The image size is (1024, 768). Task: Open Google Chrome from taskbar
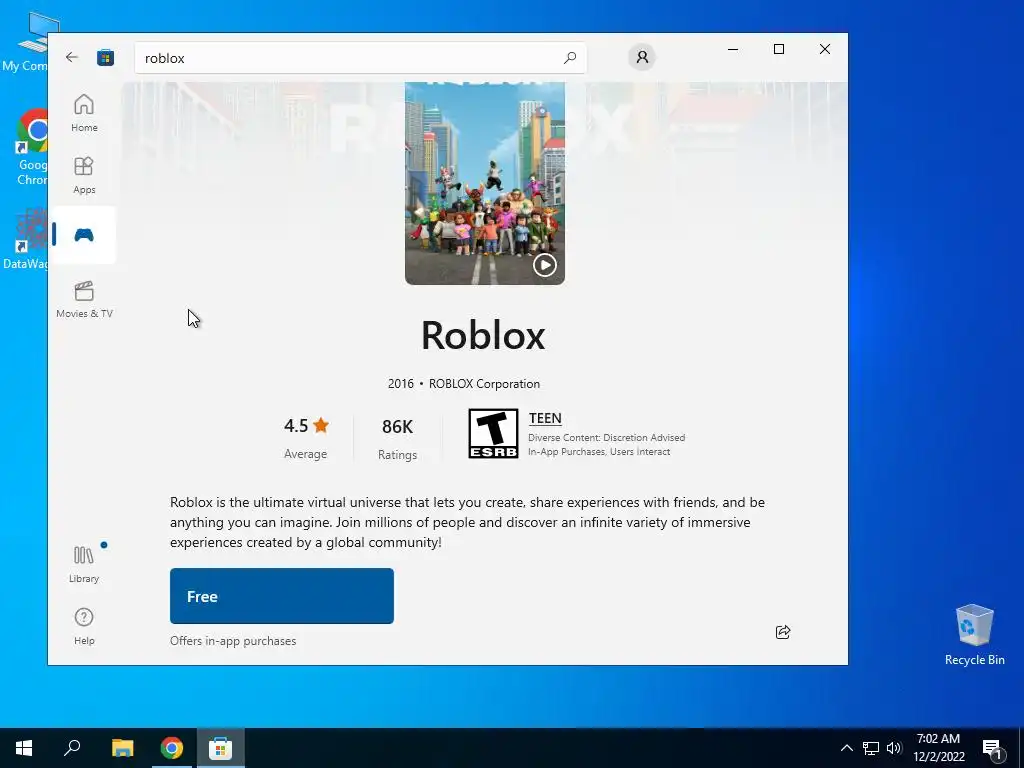pyautogui.click(x=172, y=748)
